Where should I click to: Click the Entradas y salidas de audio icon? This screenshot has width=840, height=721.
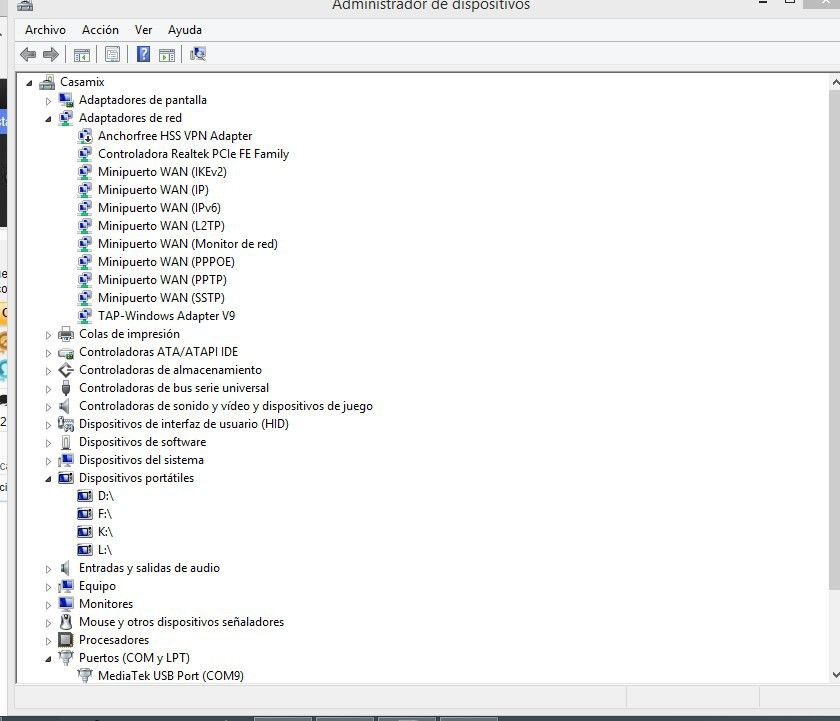click(64, 568)
